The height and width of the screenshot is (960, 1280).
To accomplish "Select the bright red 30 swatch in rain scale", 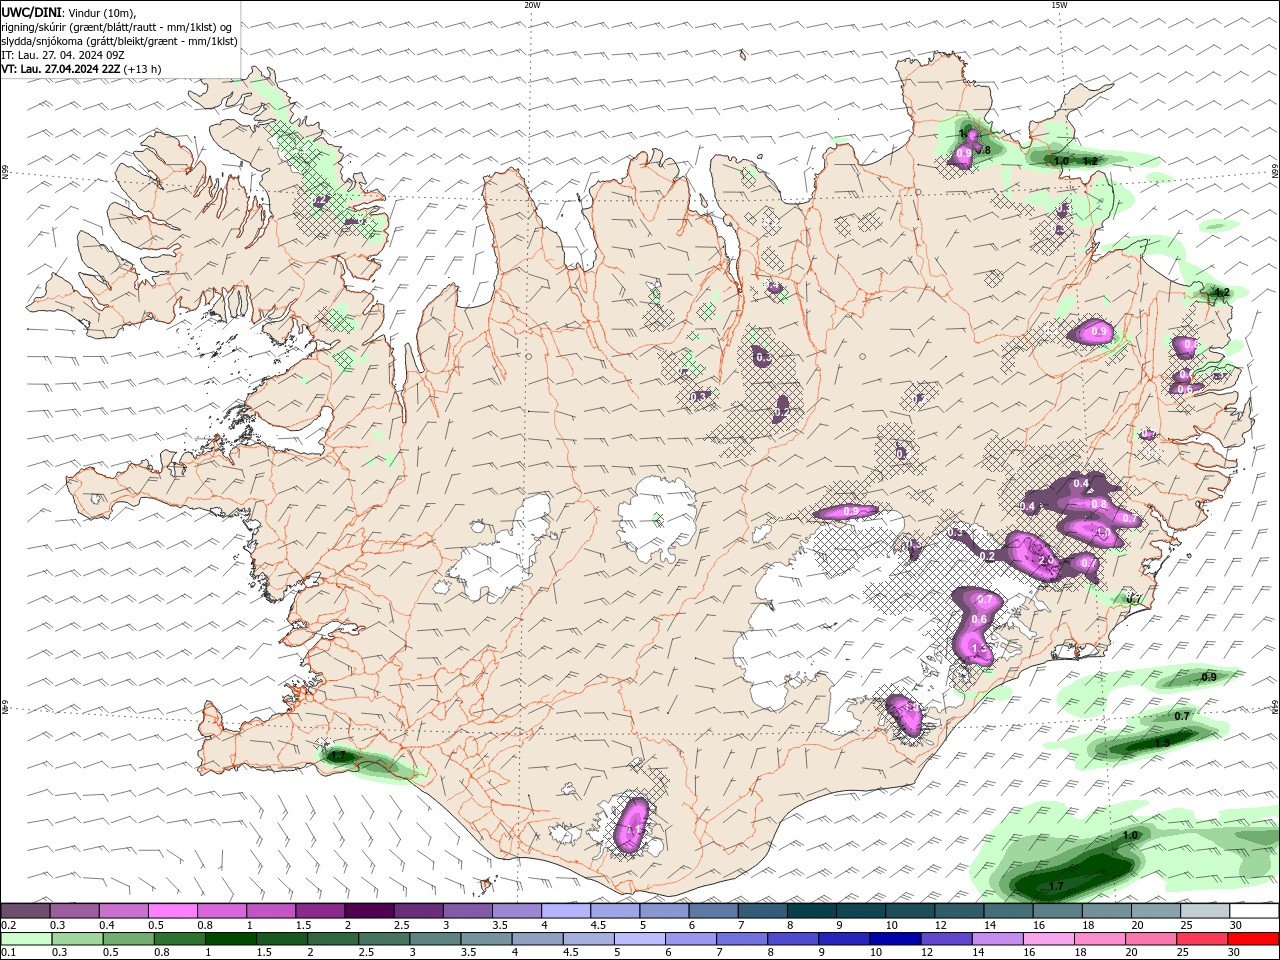I will click(1254, 938).
